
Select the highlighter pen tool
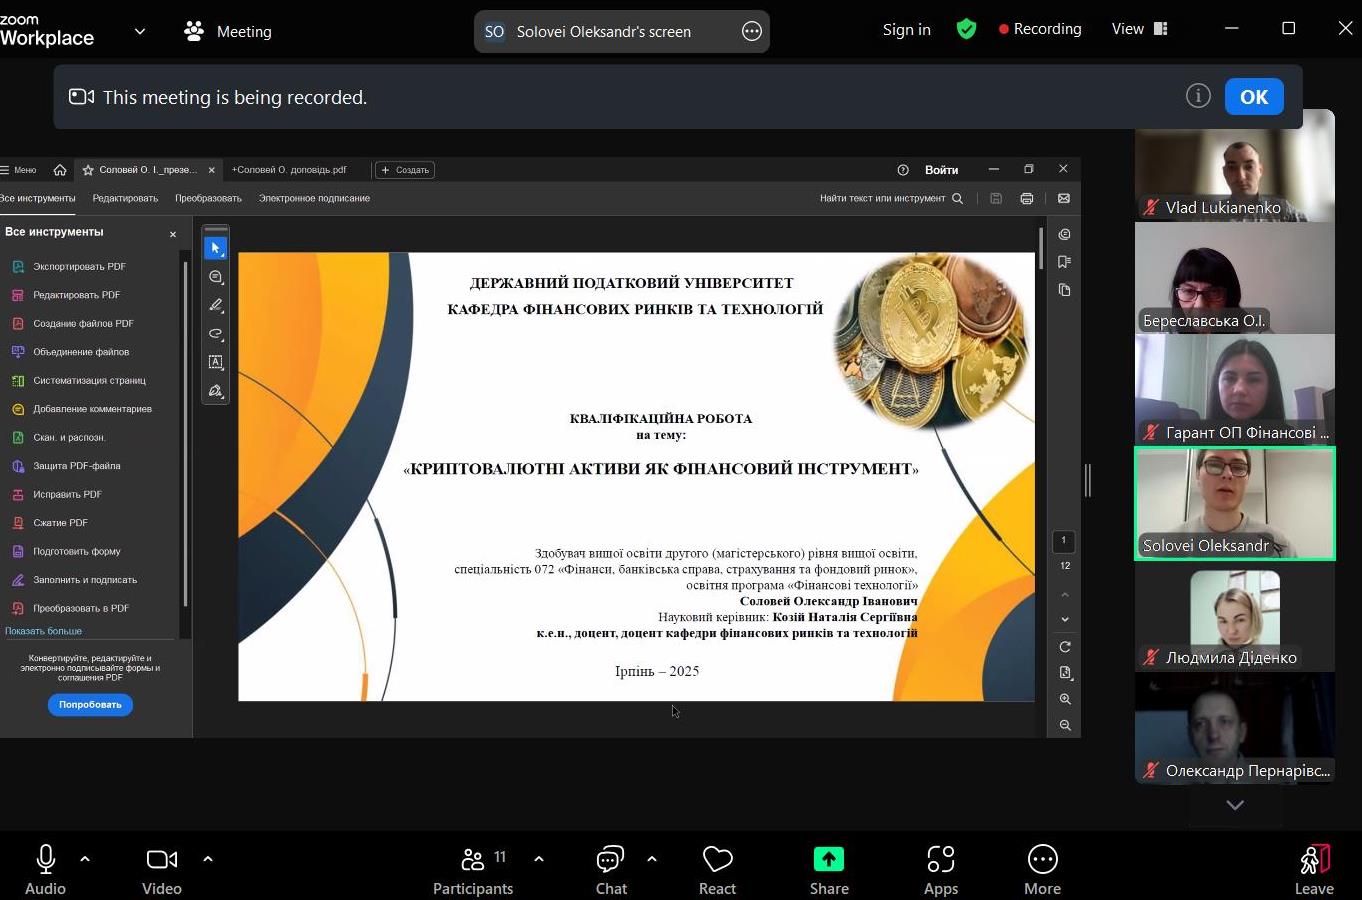click(x=216, y=305)
